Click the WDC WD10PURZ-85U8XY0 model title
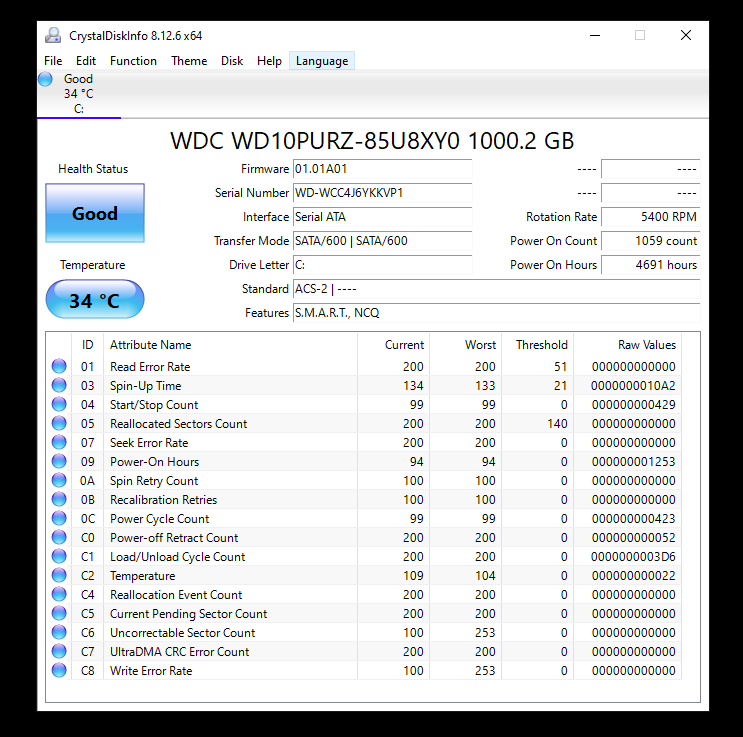The image size is (743, 737). point(372,141)
